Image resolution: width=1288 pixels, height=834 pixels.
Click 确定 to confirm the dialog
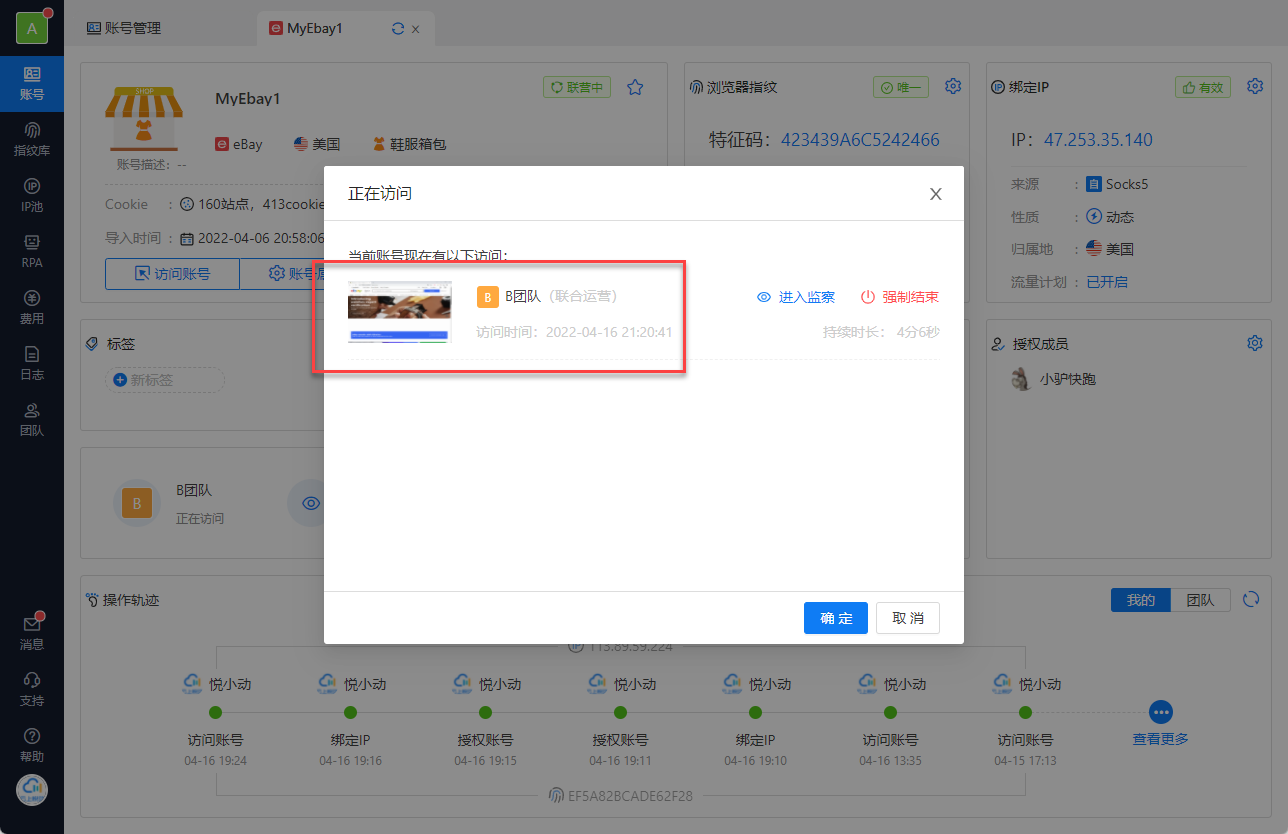[836, 618]
